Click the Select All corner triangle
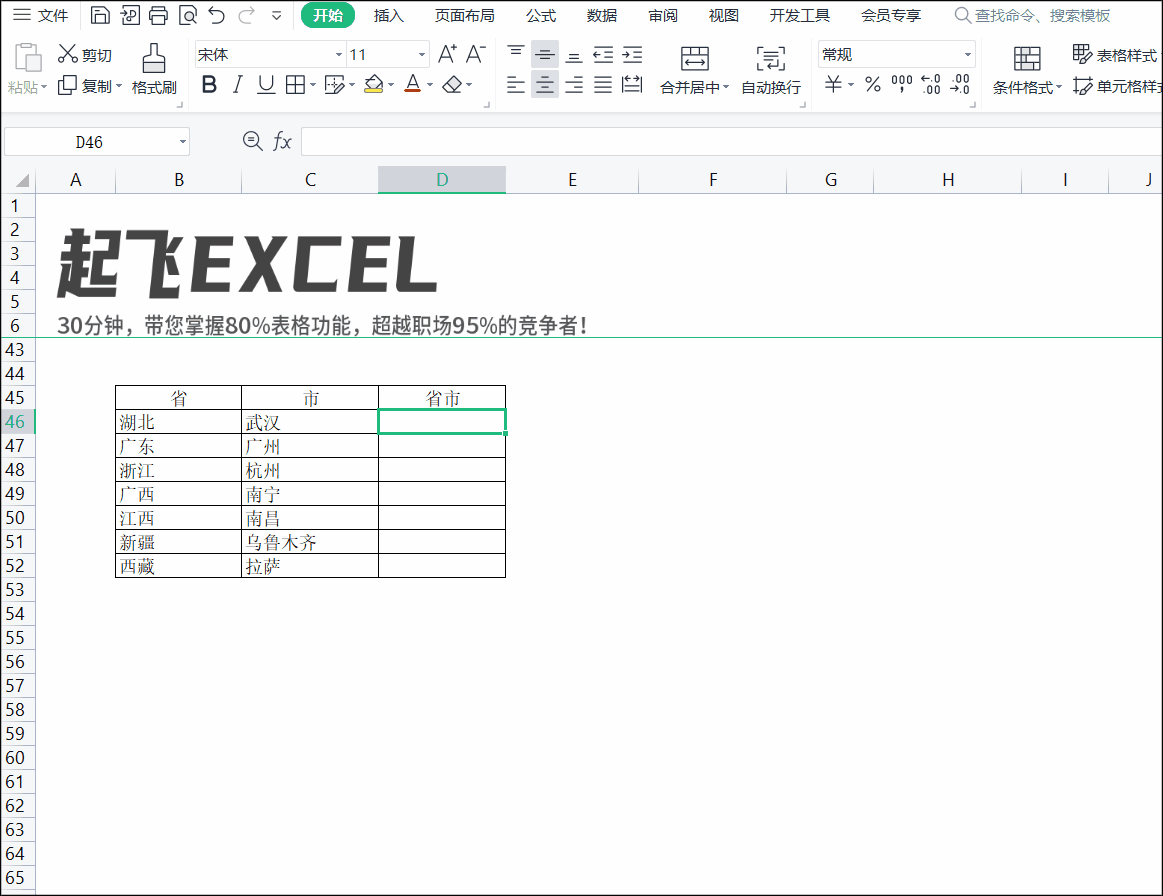 click(x=22, y=179)
